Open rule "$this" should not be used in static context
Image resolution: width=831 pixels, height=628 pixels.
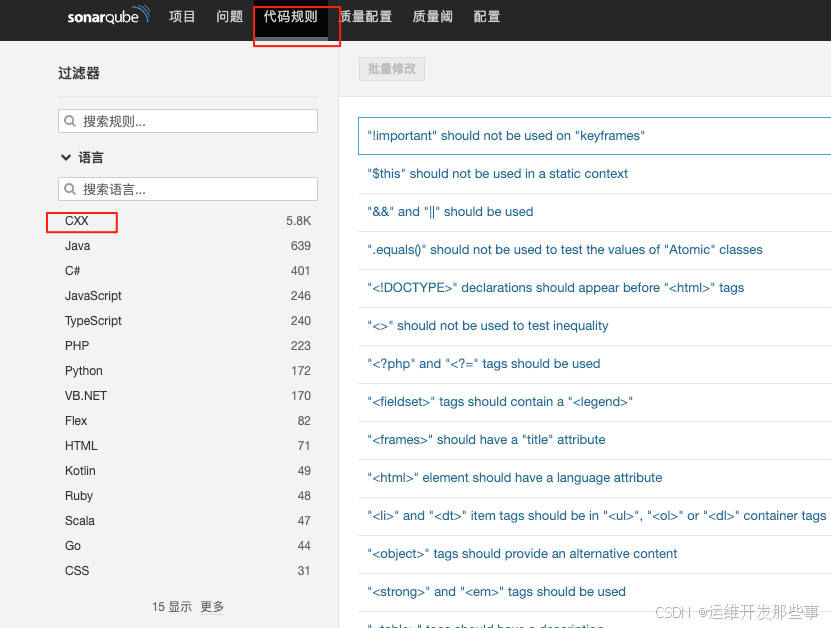coord(497,173)
